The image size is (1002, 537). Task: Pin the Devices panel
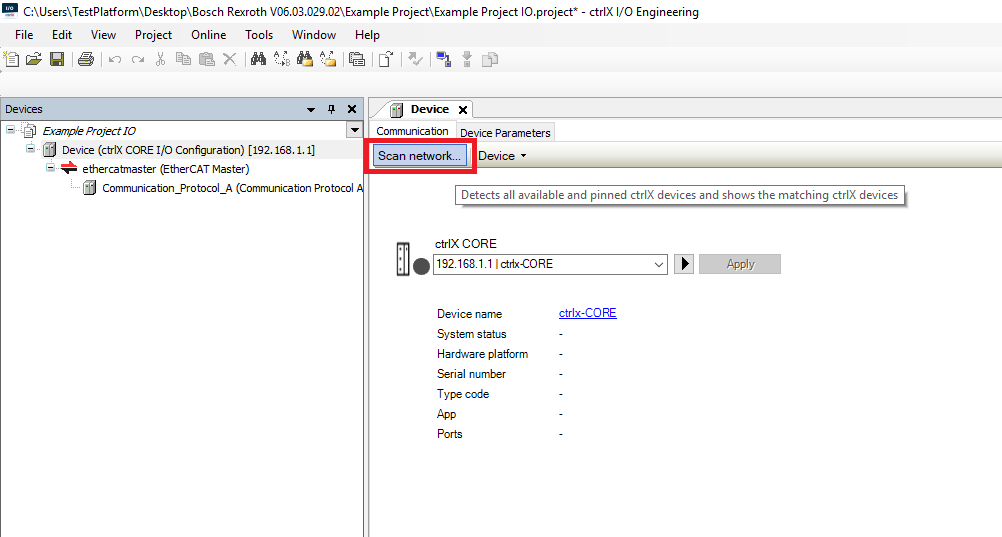pos(332,109)
